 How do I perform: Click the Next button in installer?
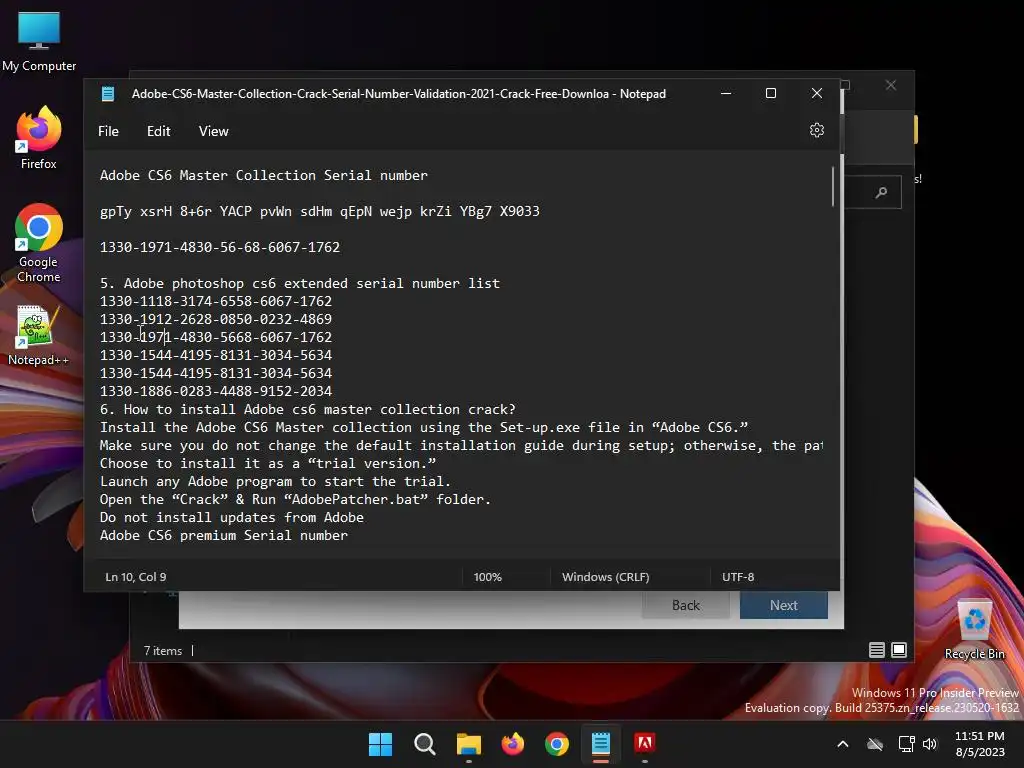[x=784, y=605]
